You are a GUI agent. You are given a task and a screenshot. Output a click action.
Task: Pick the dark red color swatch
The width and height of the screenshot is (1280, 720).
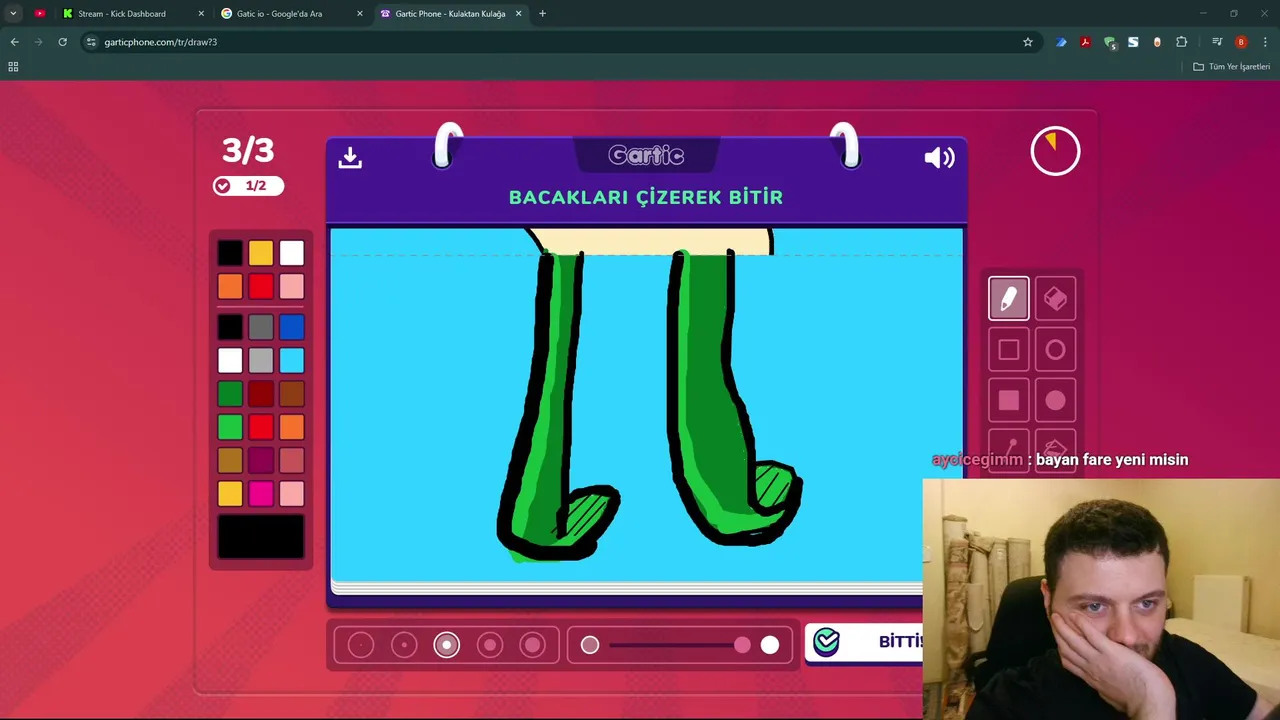point(260,394)
